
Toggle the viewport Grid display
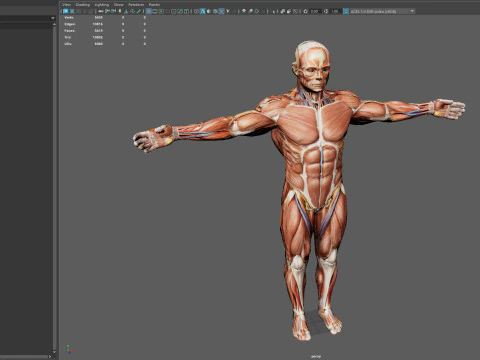coord(148,11)
